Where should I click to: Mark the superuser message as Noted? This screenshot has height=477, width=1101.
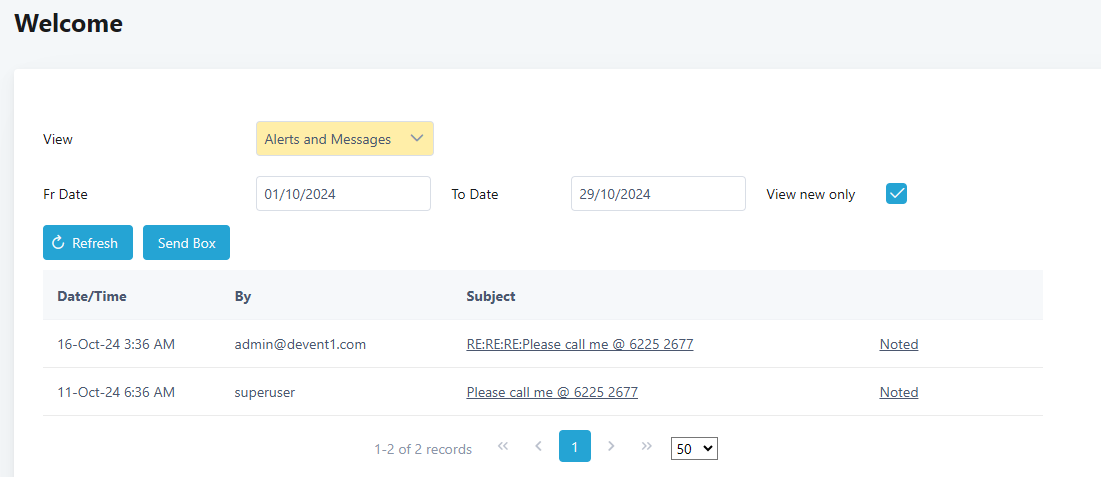coord(898,392)
